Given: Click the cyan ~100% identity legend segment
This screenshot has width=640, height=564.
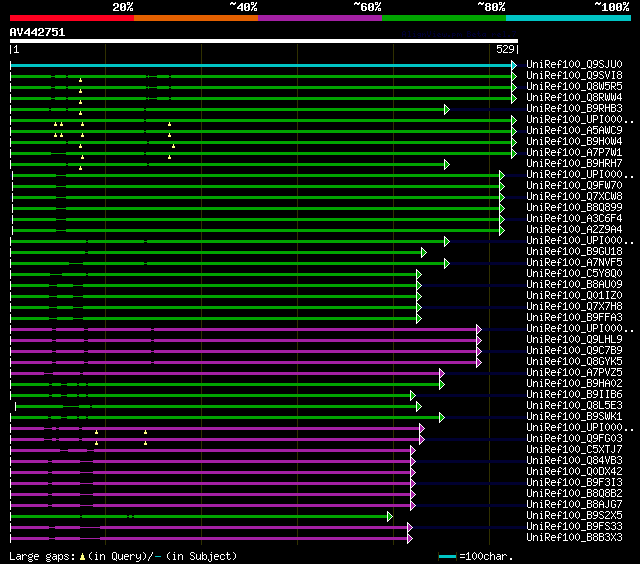Looking at the screenshot, I should [x=569, y=18].
